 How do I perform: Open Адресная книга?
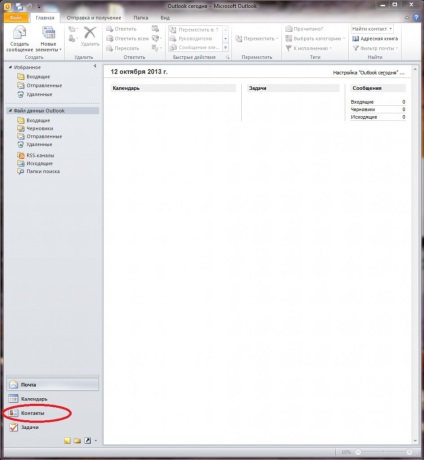(375, 39)
